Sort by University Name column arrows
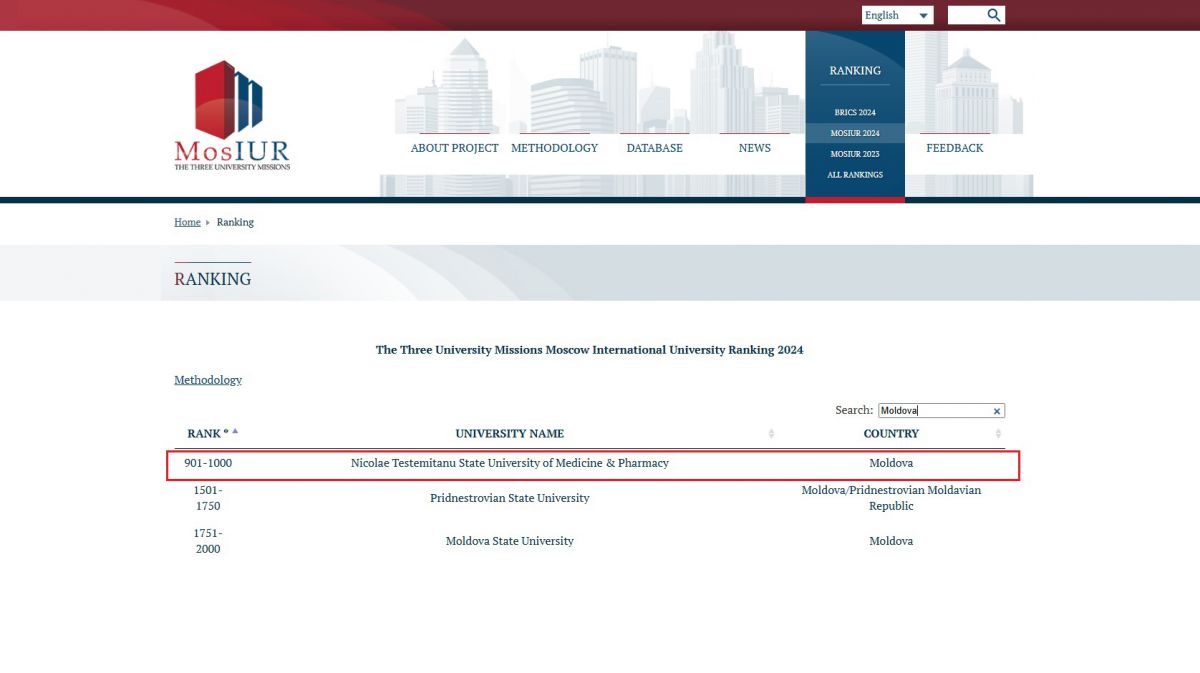Screen dimensions: 1200x673 click(x=771, y=434)
